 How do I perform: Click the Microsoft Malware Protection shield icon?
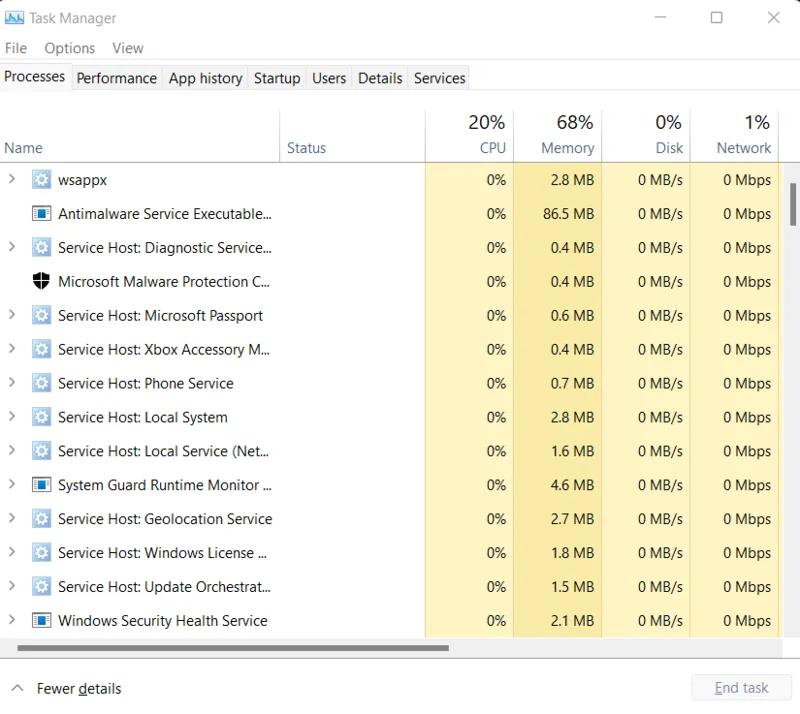[x=41, y=281]
